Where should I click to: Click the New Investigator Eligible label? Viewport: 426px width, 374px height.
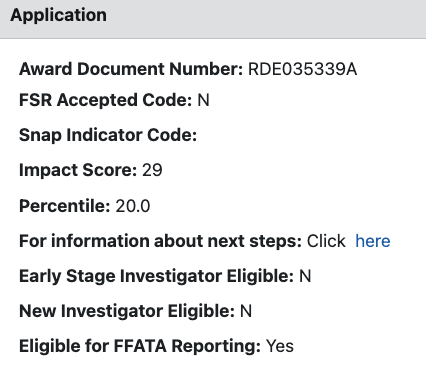point(127,311)
